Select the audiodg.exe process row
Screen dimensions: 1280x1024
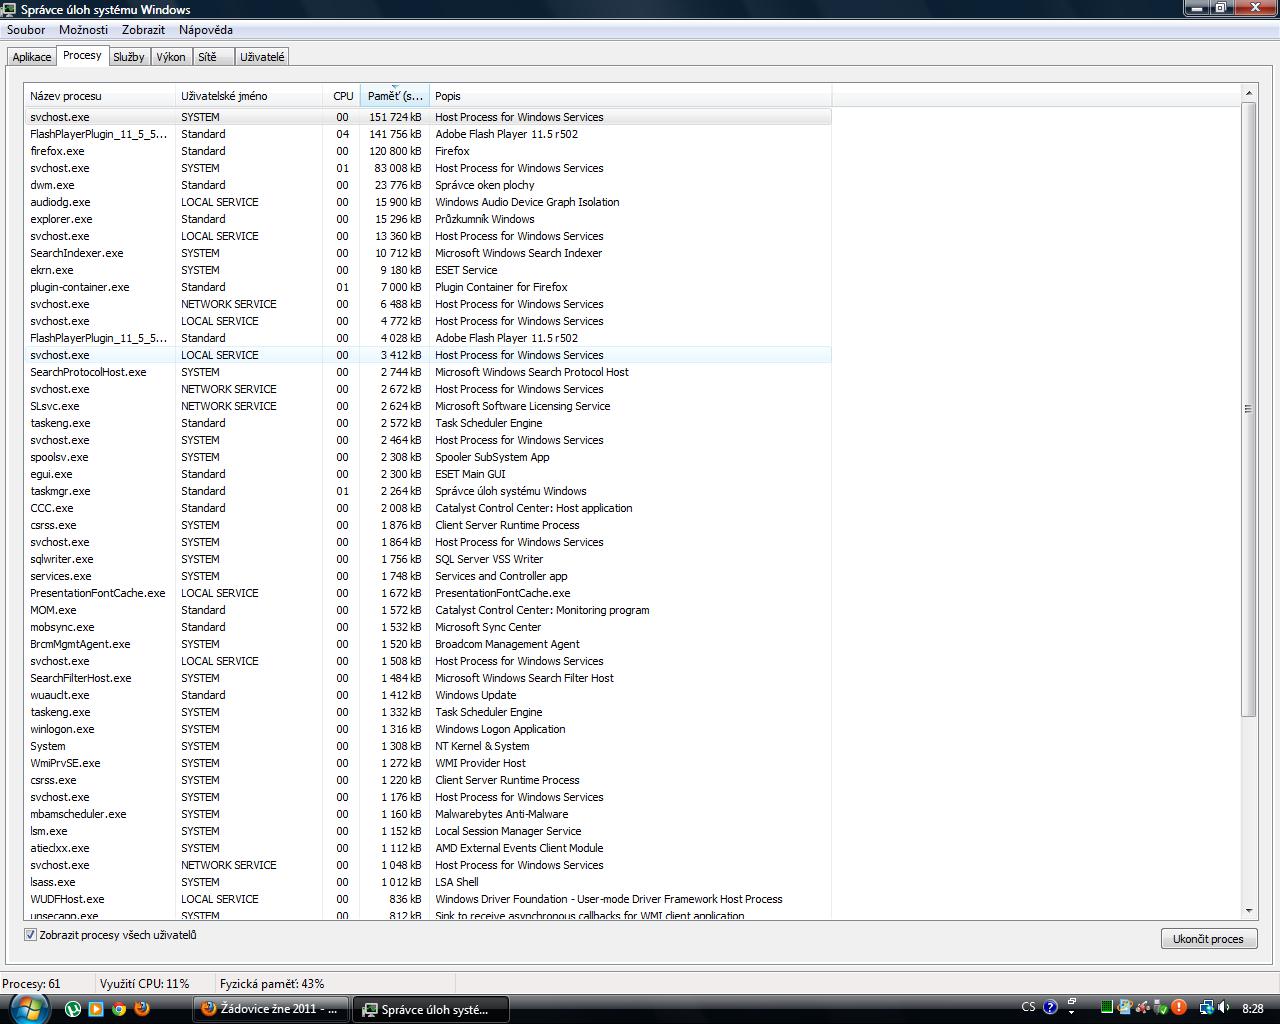click(428, 202)
